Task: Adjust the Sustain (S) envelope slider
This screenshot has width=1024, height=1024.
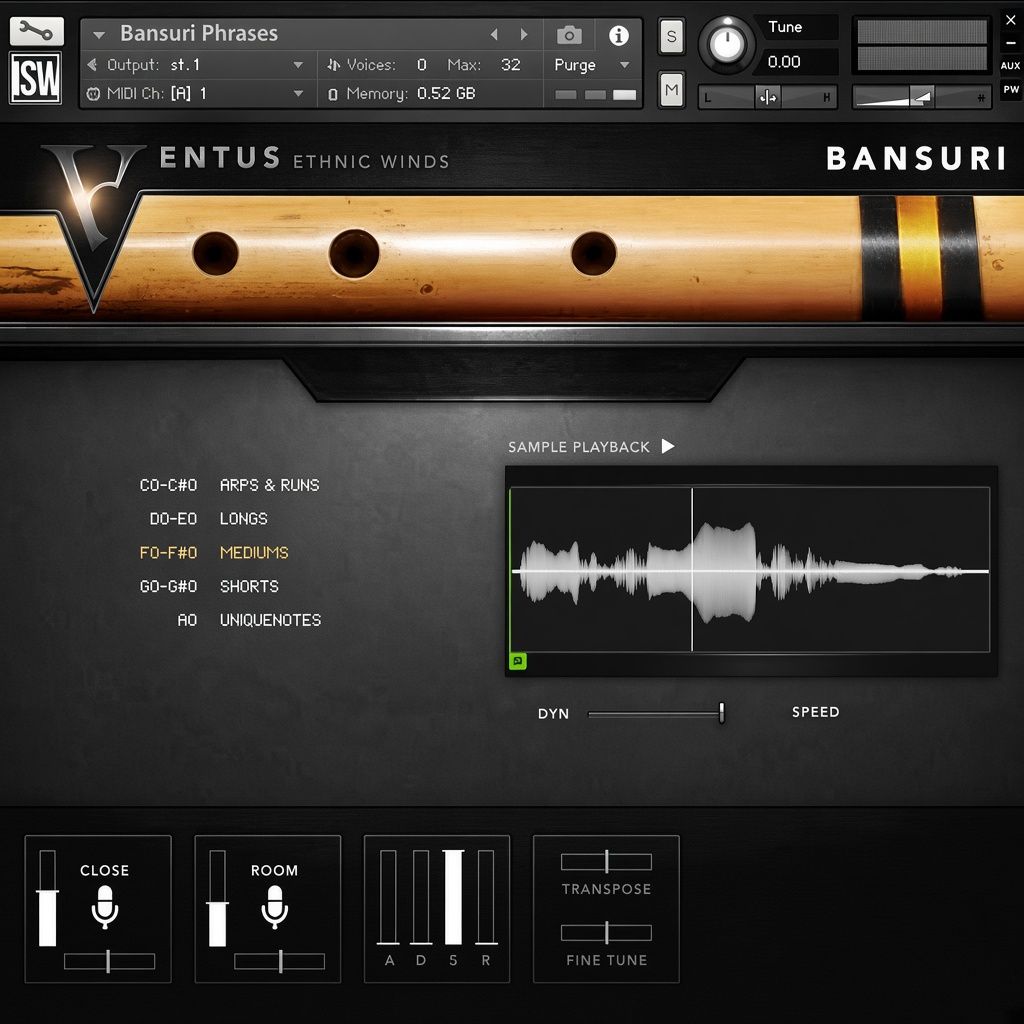Action: pos(453,897)
